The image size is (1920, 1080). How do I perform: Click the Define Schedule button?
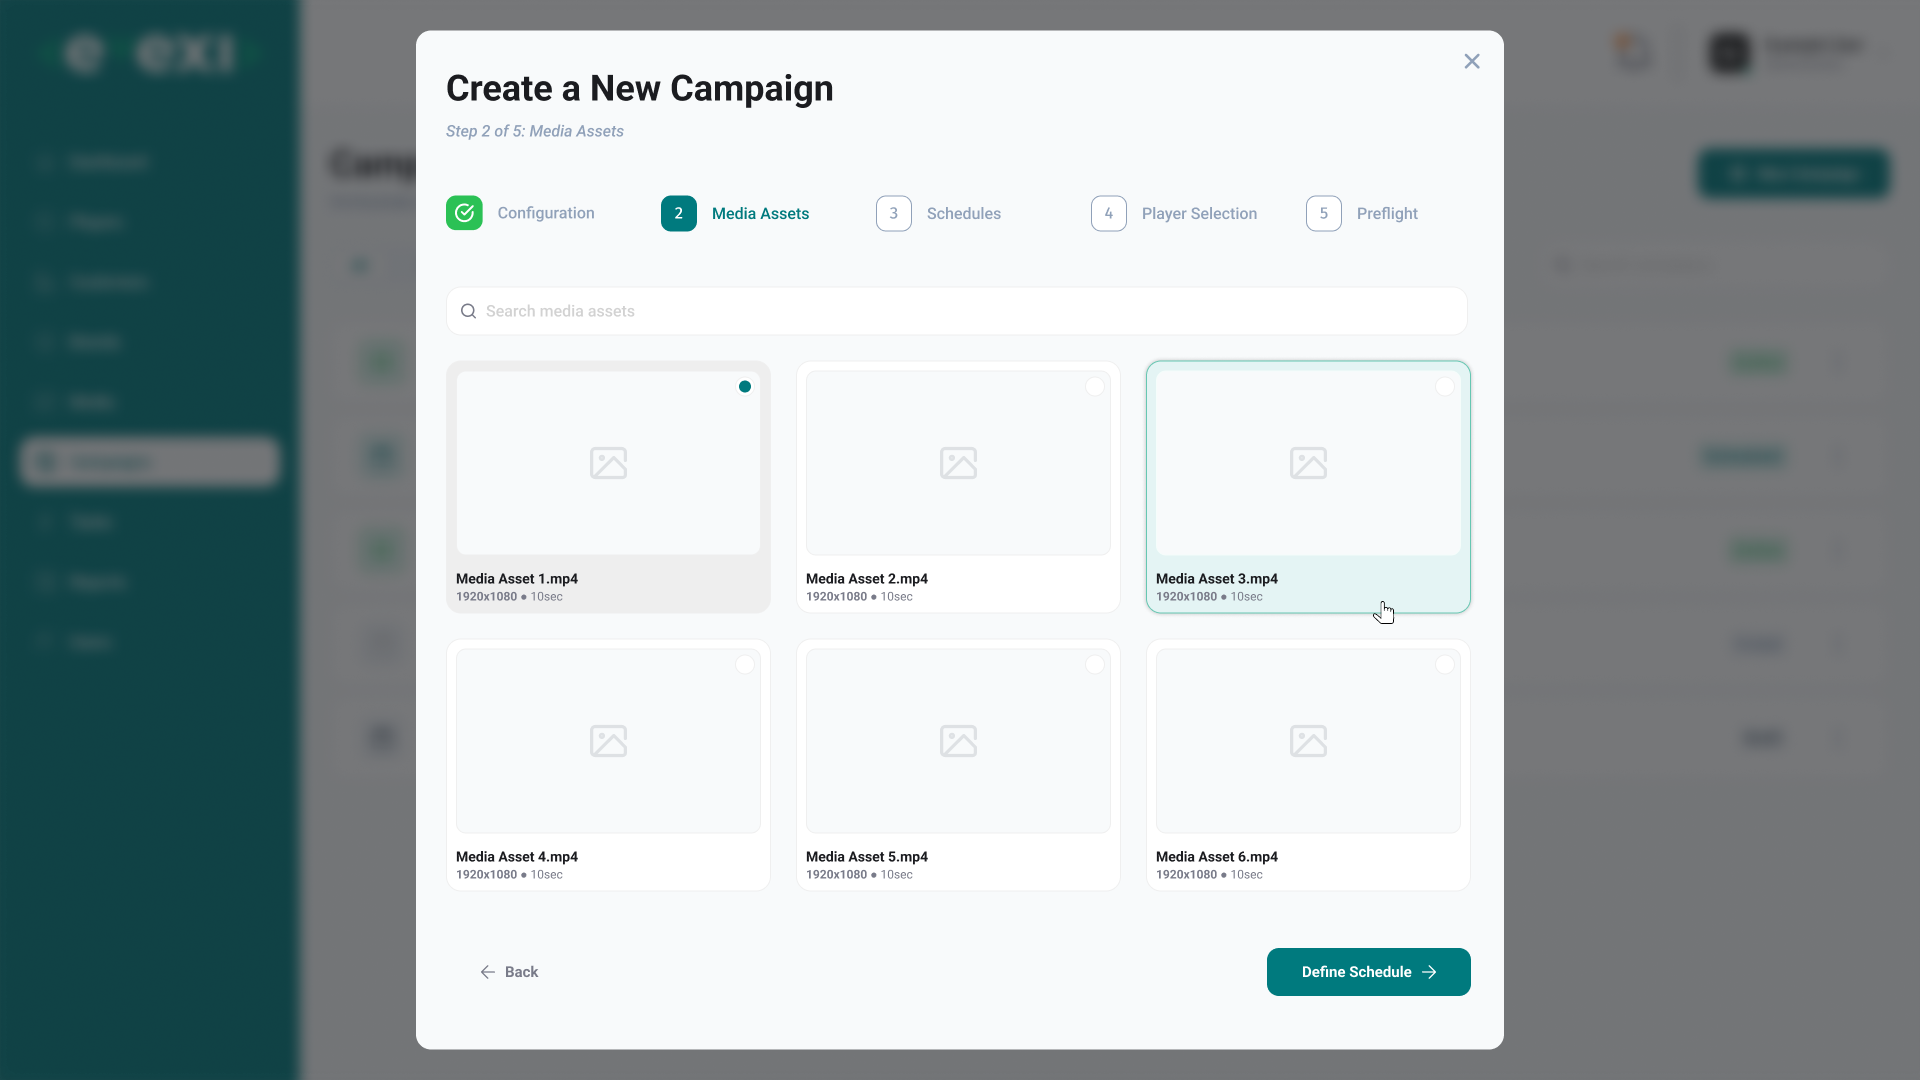pos(1368,972)
